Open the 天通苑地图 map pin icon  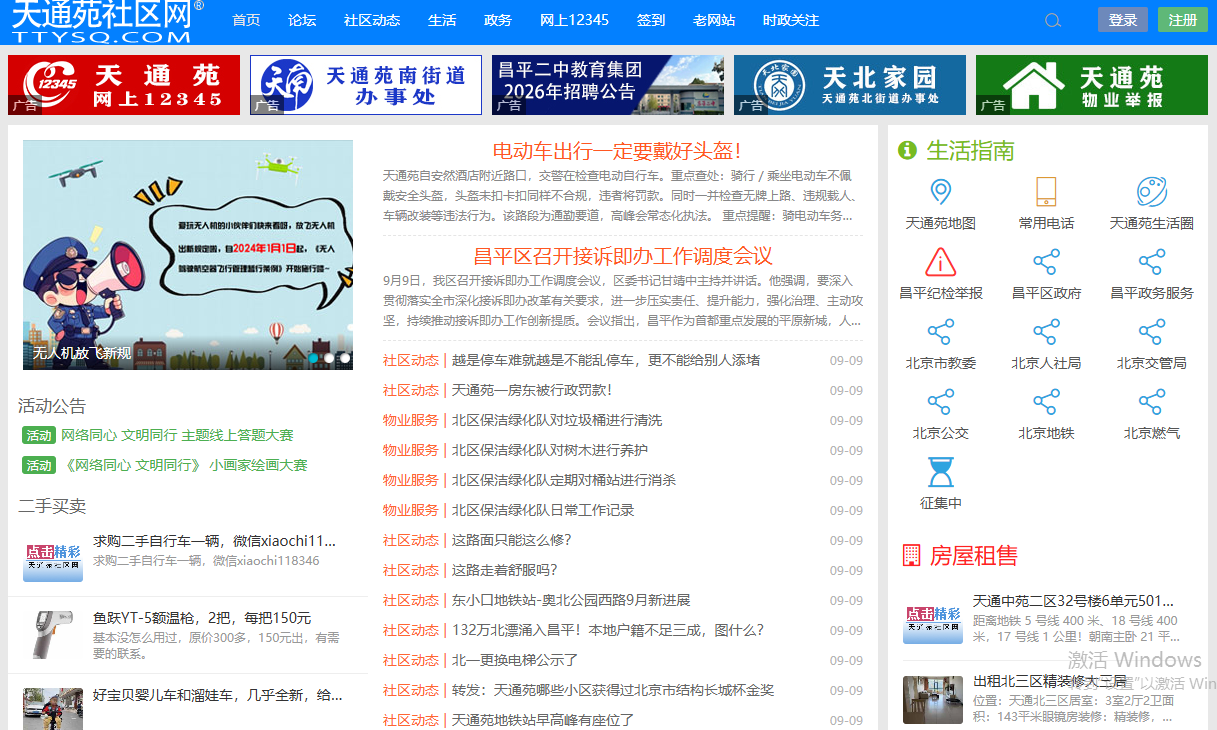[940, 192]
